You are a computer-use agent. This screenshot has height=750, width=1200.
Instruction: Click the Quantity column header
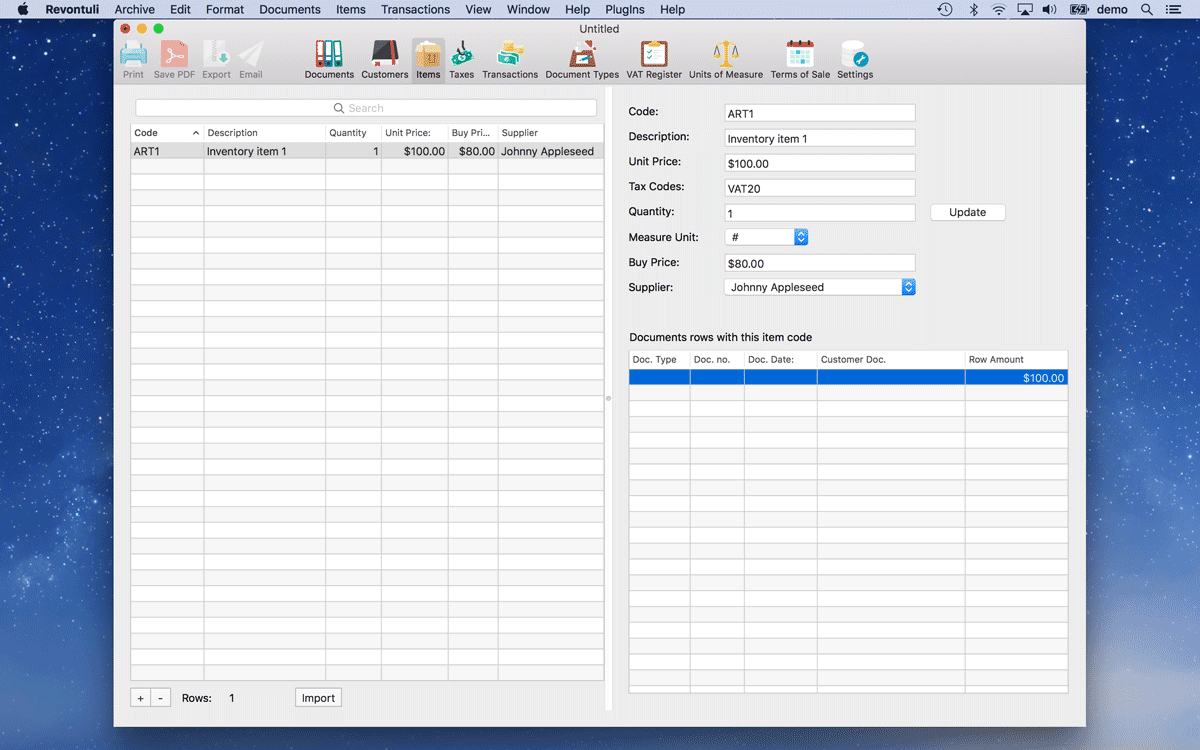(x=353, y=133)
